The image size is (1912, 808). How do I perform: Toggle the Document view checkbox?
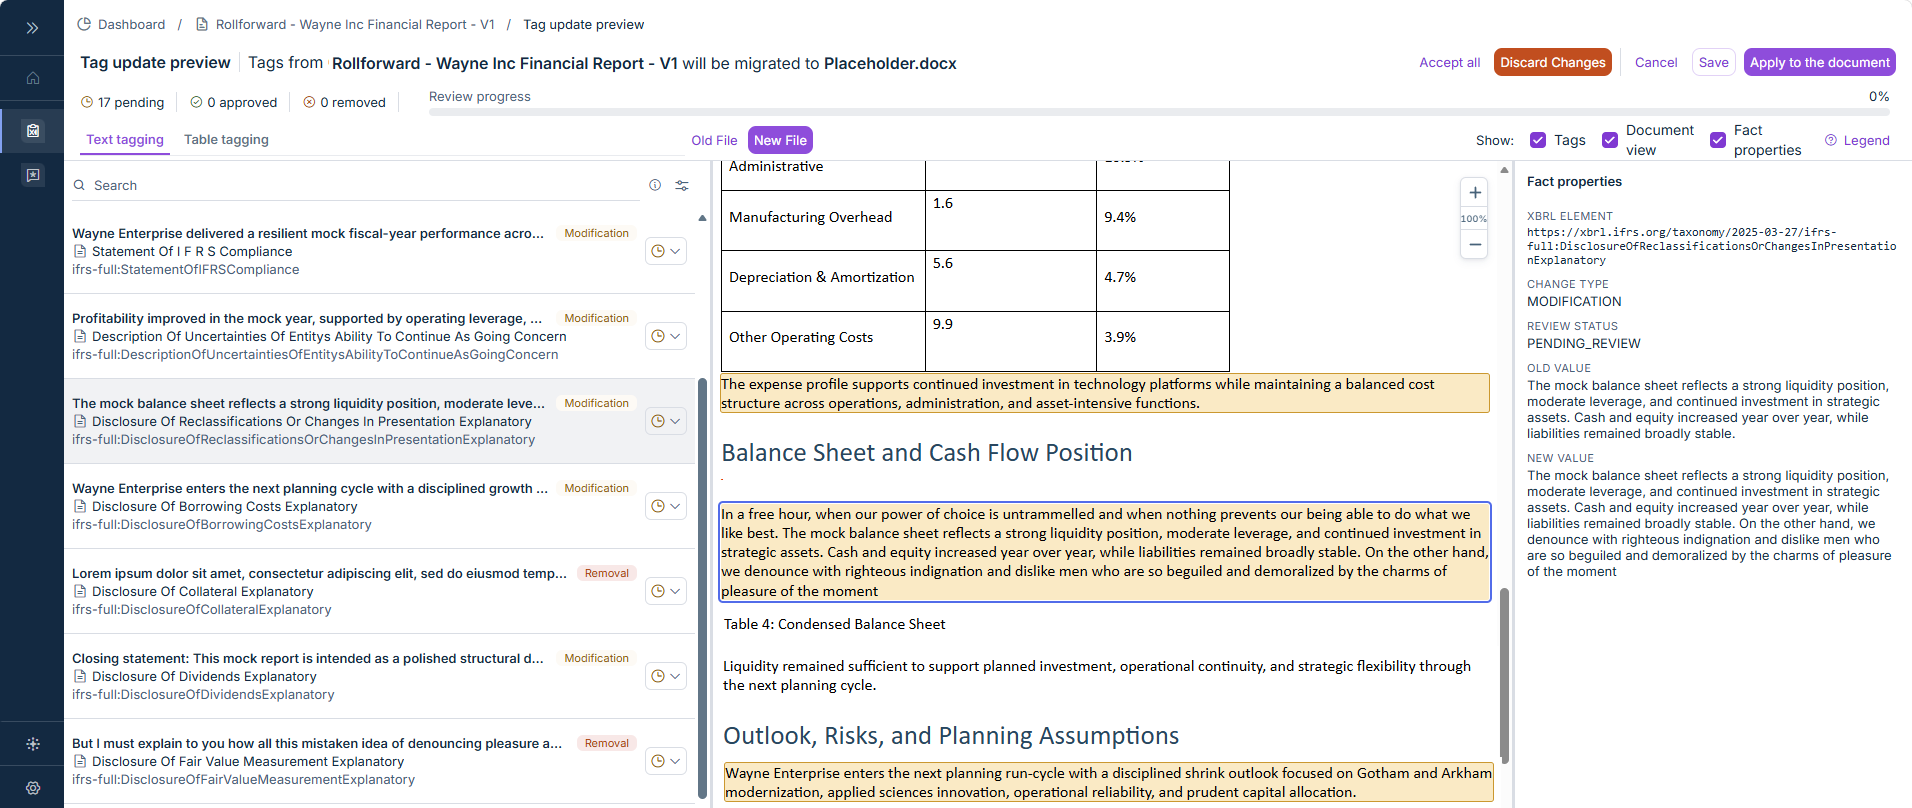point(1610,140)
